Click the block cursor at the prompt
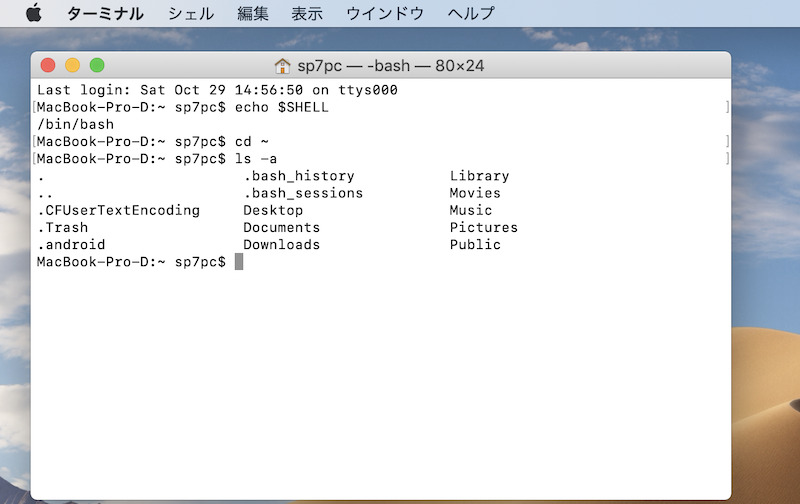Screen dimensions: 800x504 click(x=239, y=262)
